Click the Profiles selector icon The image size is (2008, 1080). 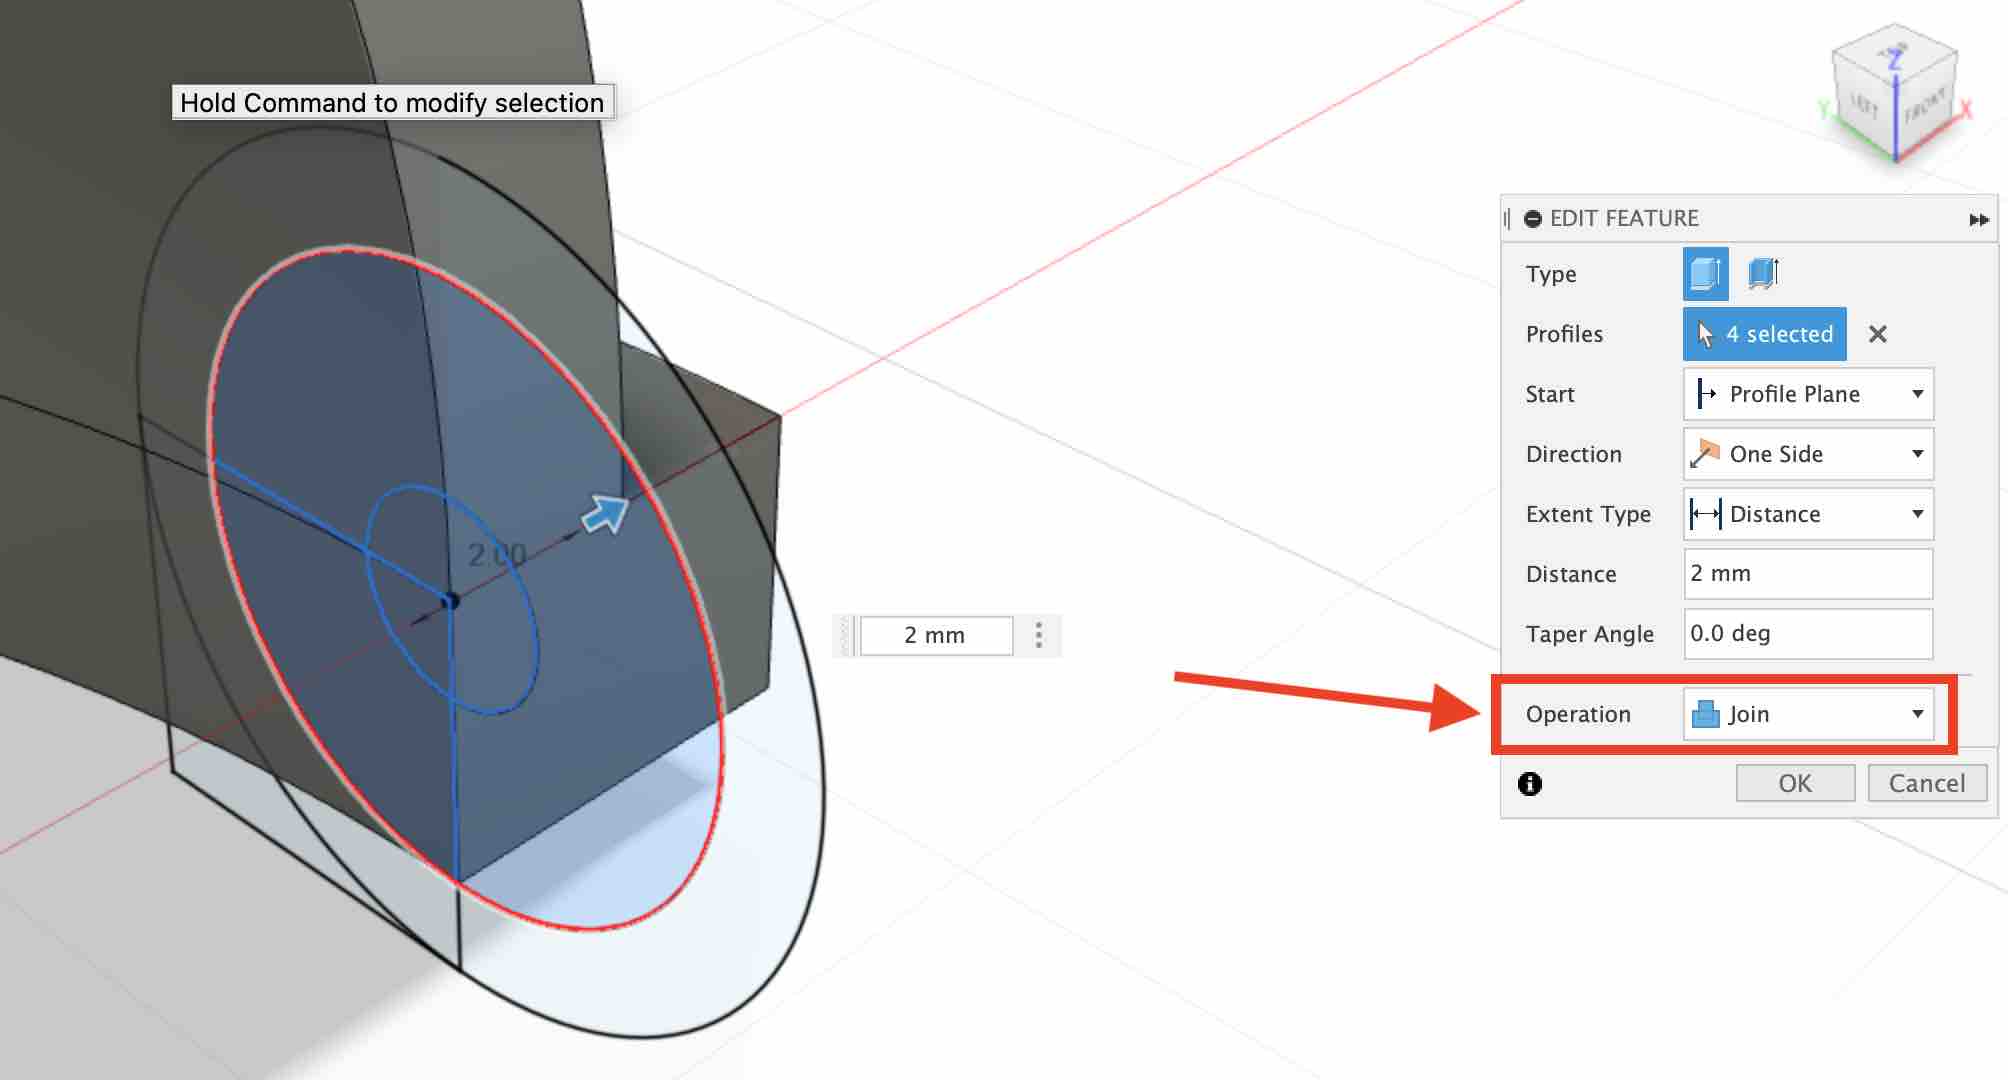[1701, 334]
